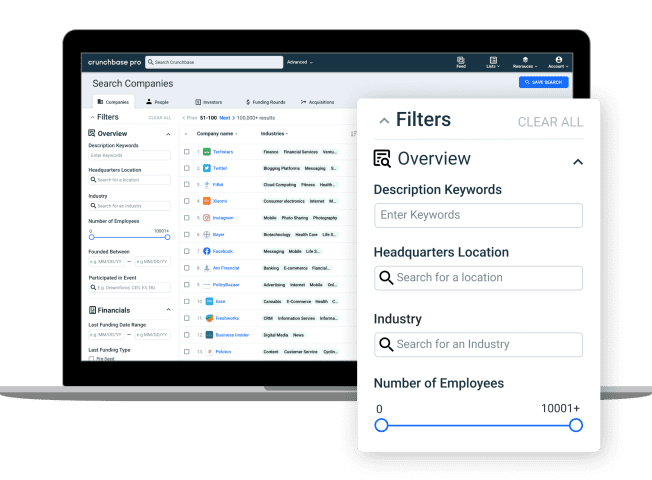652x480 pixels.
Task: Open the Advanced dropdown beside search bar
Action: click(x=300, y=62)
